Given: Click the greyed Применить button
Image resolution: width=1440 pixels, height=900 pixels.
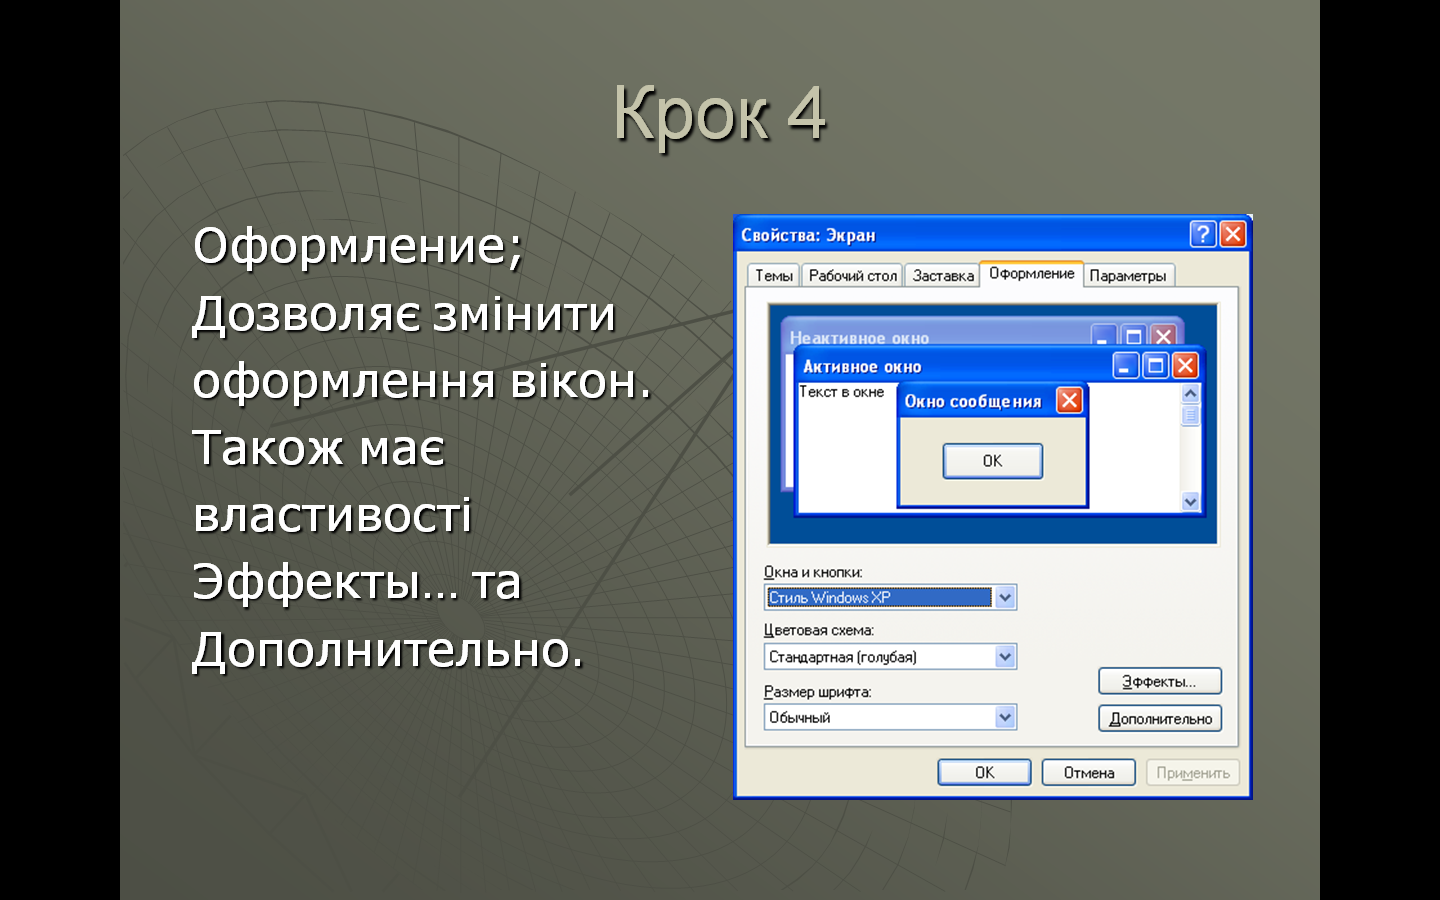Looking at the screenshot, I should tap(1193, 772).
